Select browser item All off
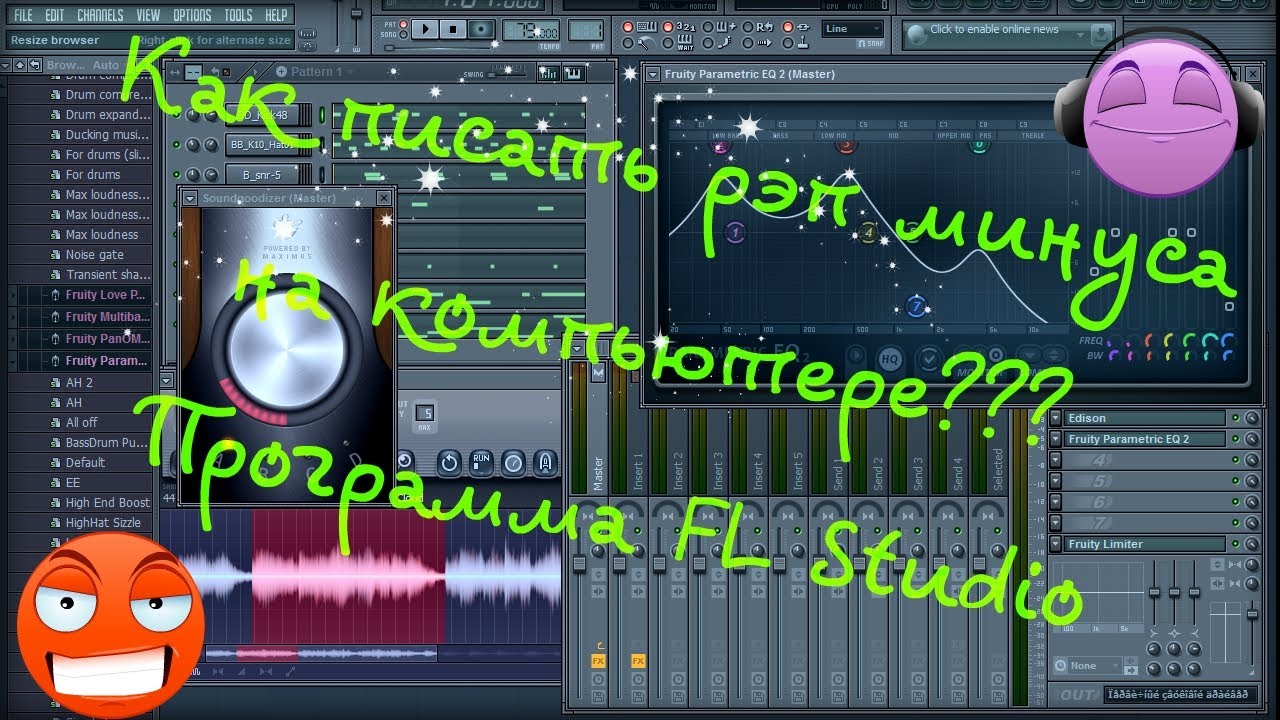1280x720 pixels. point(81,423)
